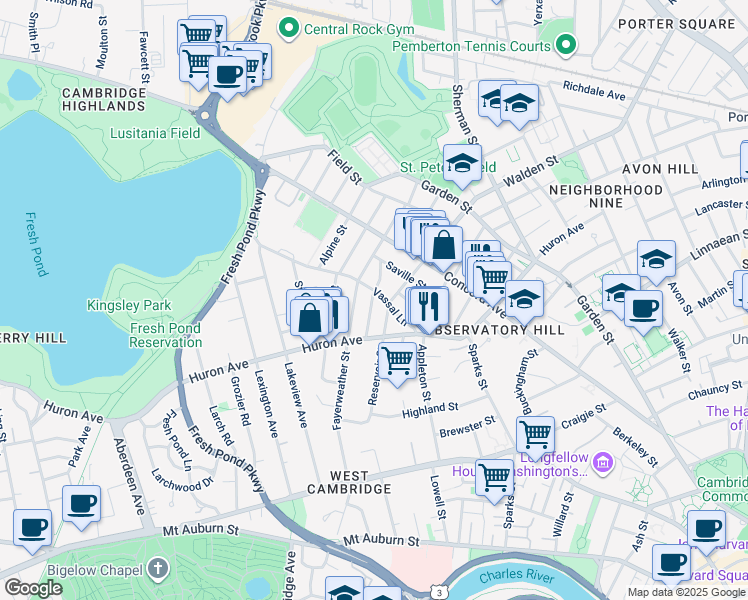Click the Linnaean St street label
Image resolution: width=748 pixels, height=600 pixels.
(719, 245)
